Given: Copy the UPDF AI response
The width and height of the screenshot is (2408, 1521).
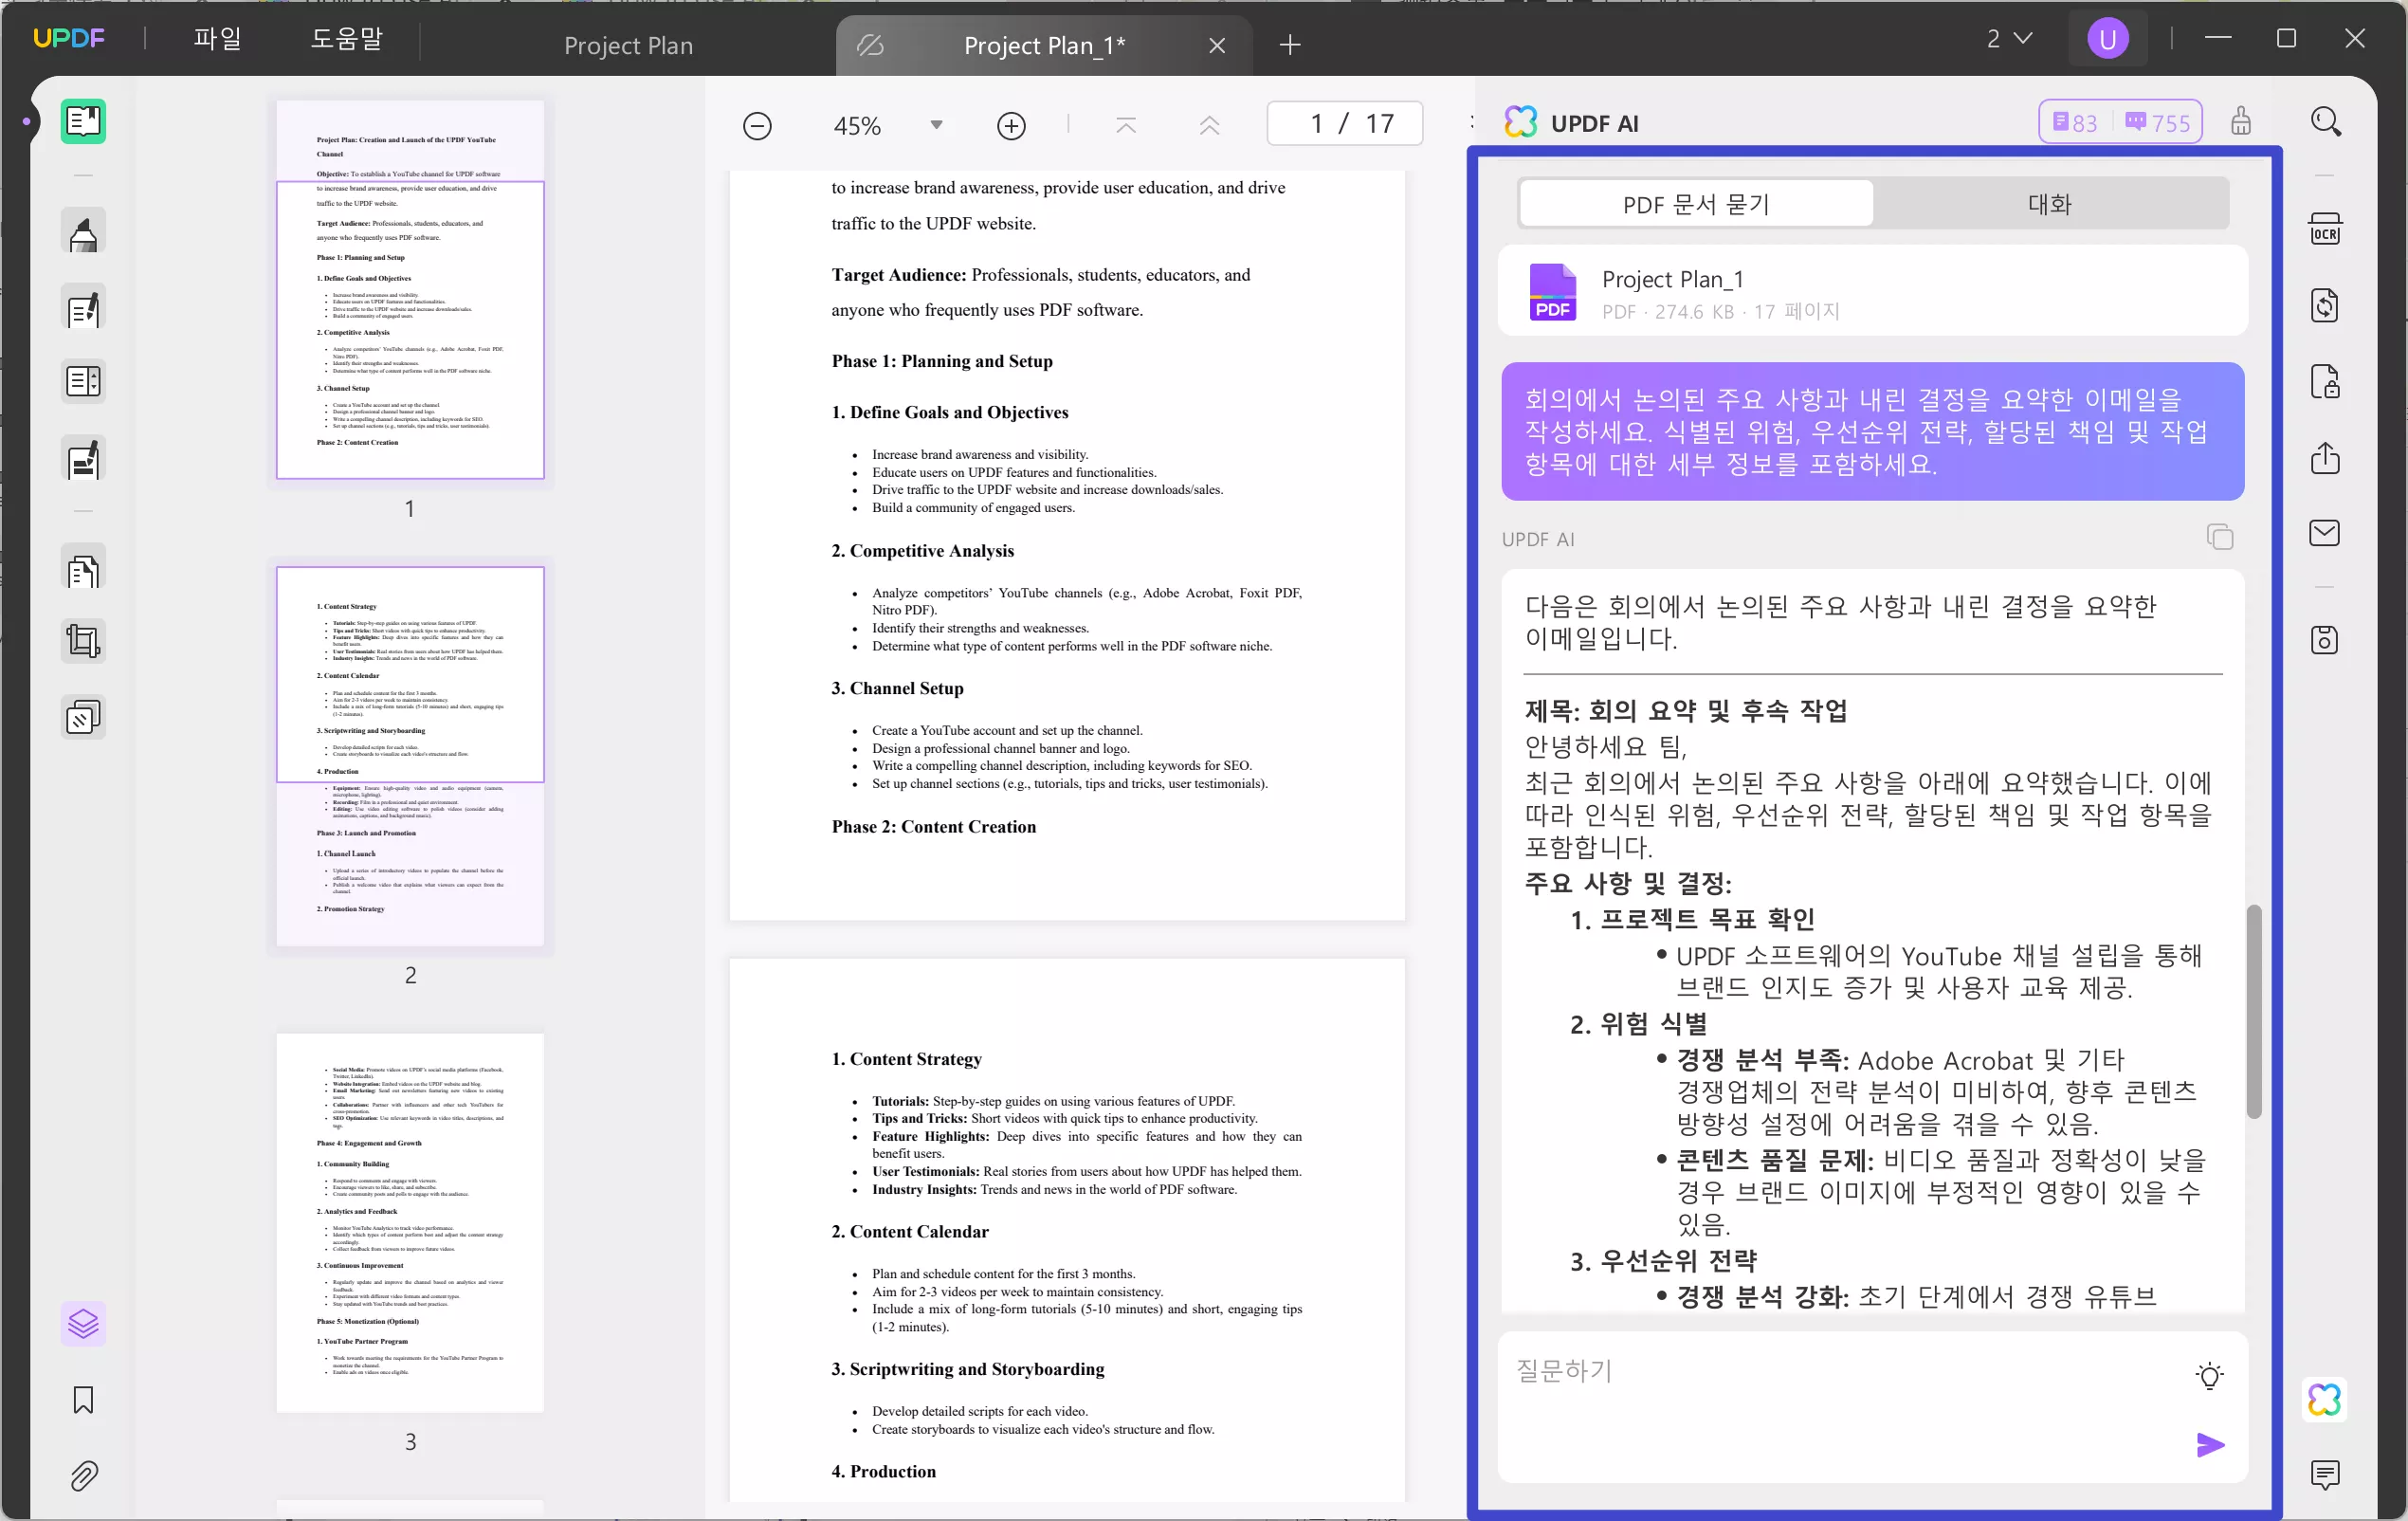Looking at the screenshot, I should (2219, 537).
